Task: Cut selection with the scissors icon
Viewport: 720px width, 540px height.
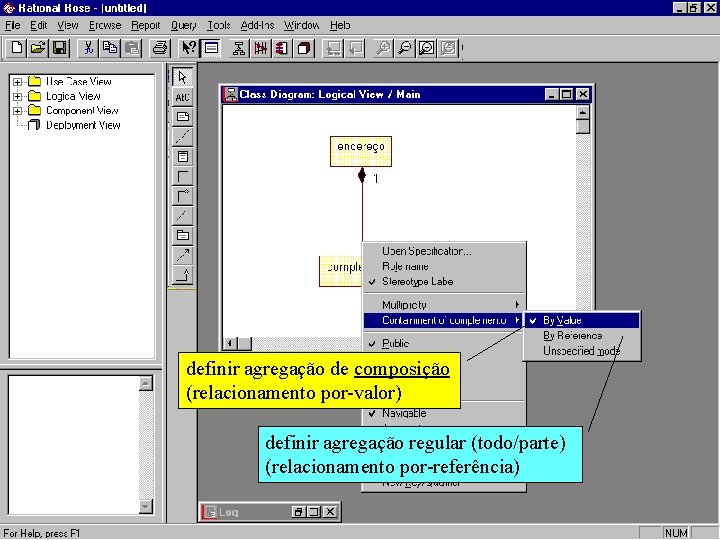Action: click(88, 48)
